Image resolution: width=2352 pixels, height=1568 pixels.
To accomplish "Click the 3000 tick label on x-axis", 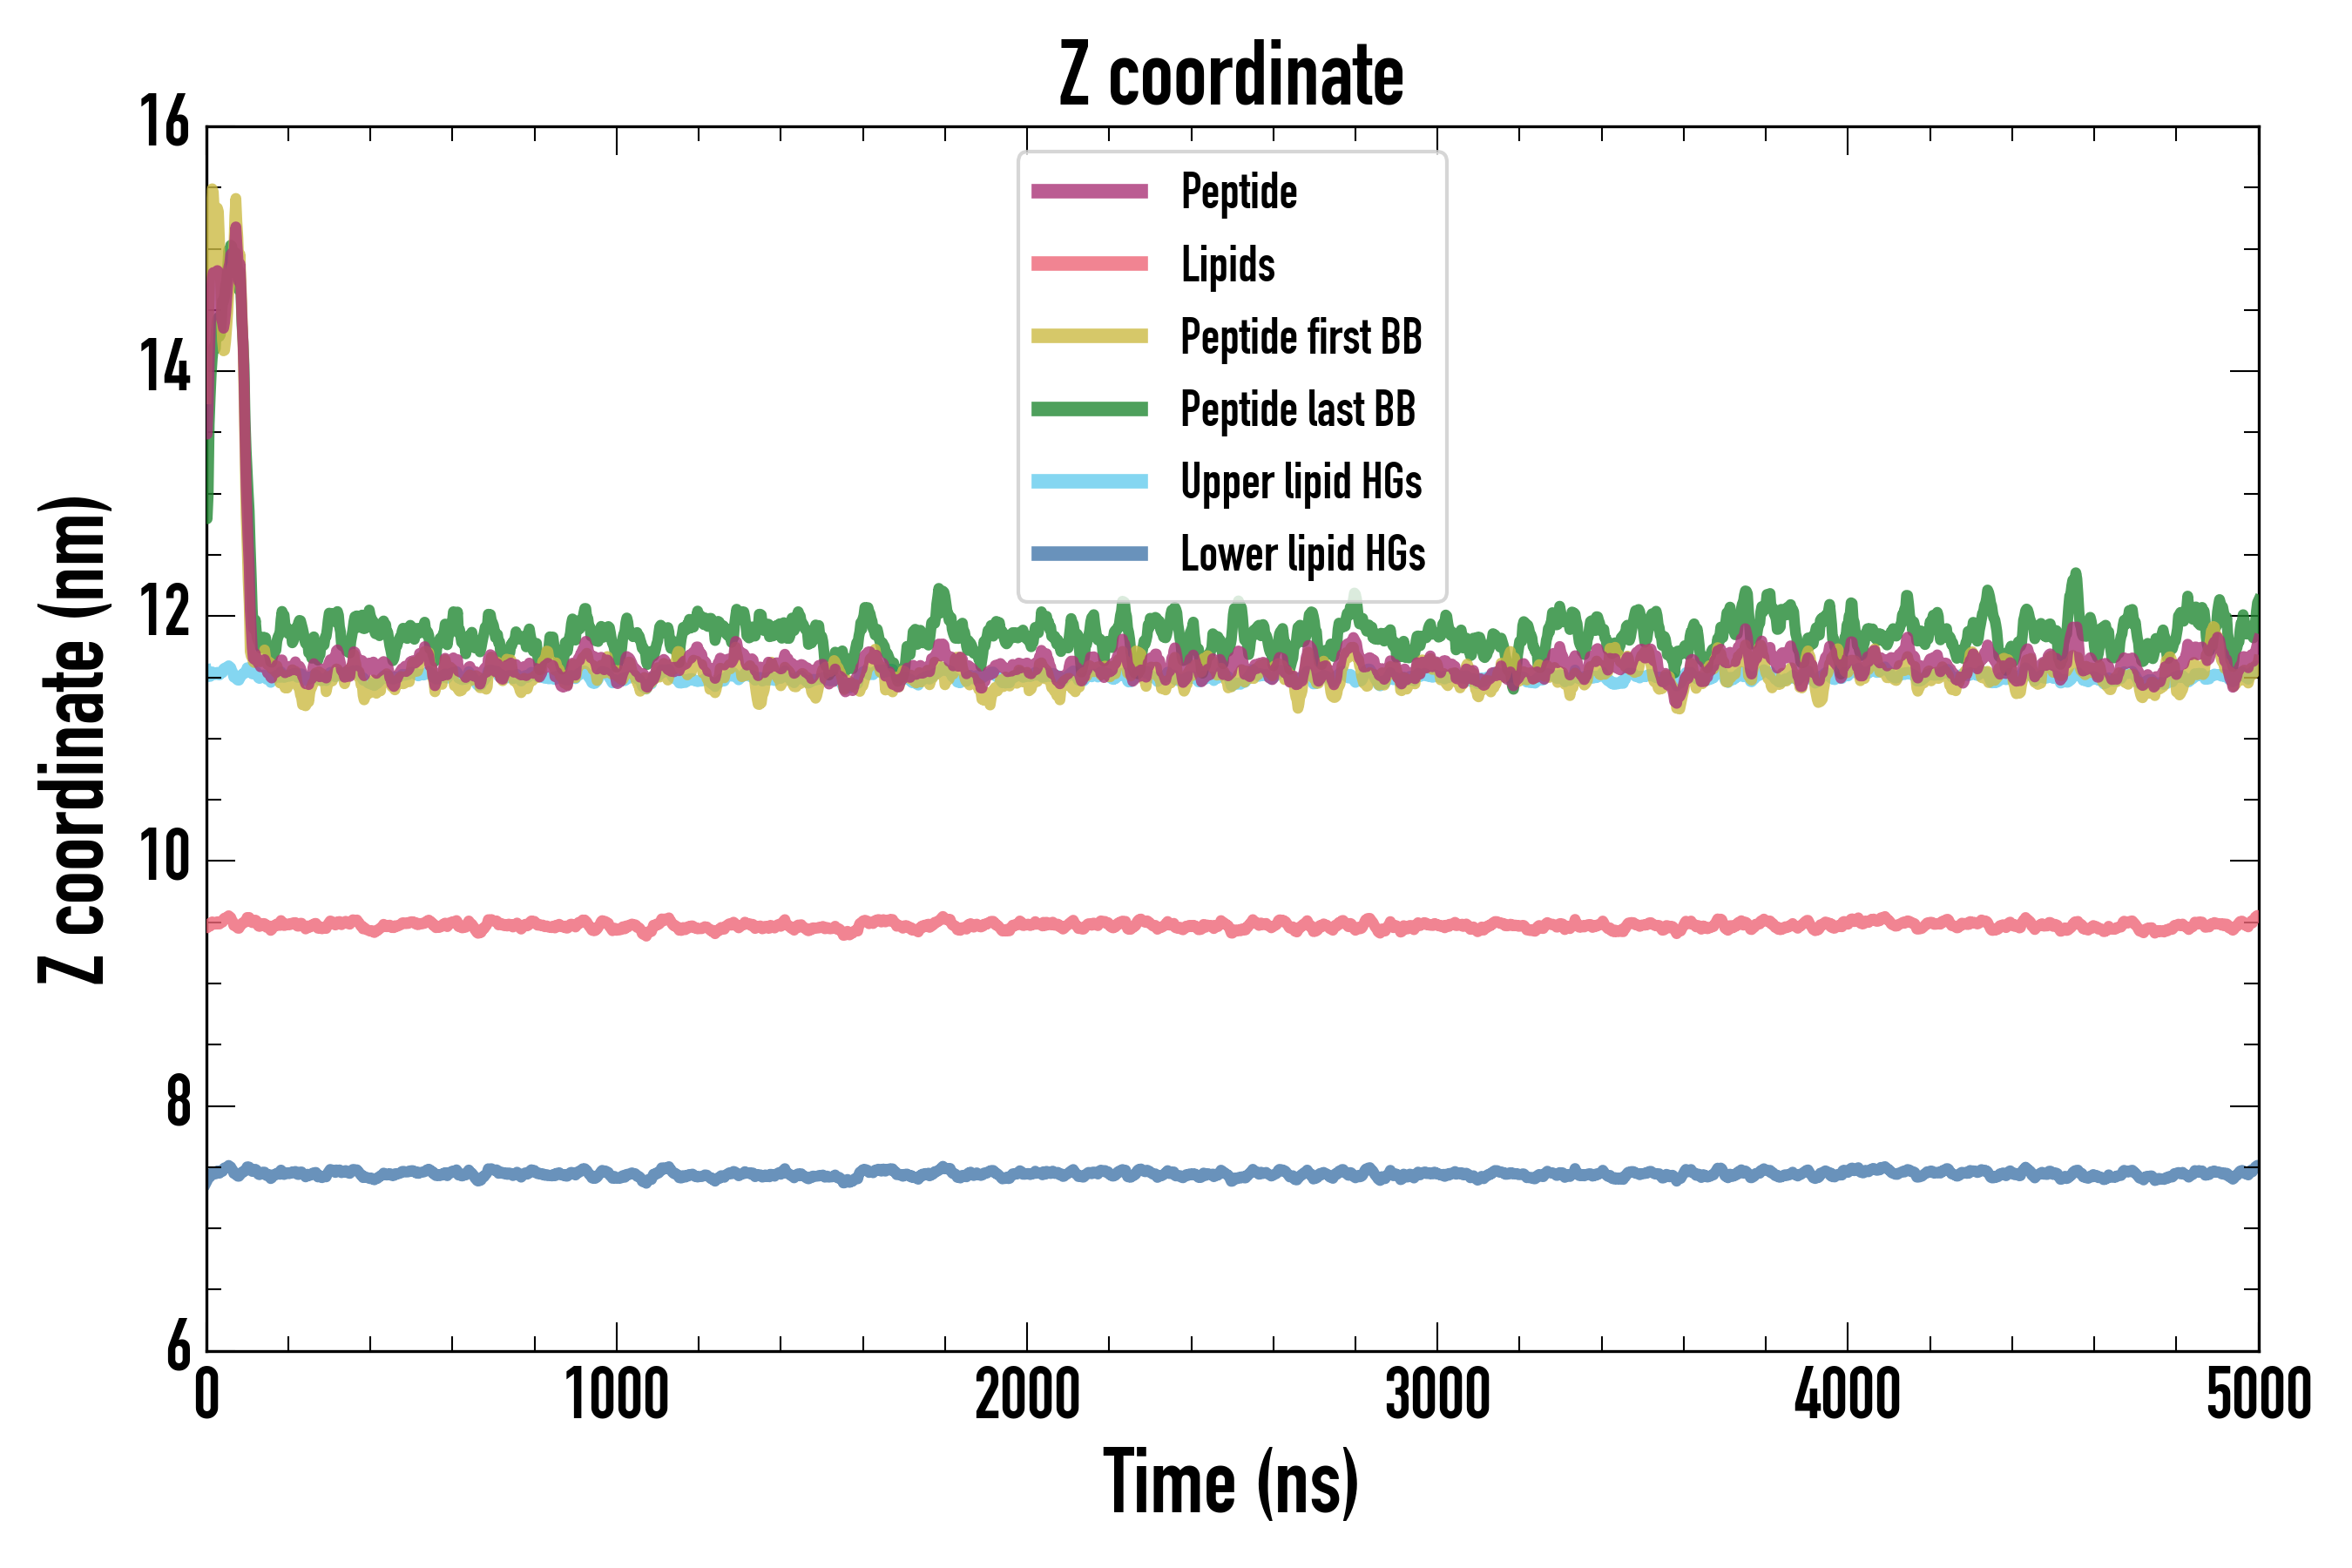I will coord(1437,1395).
